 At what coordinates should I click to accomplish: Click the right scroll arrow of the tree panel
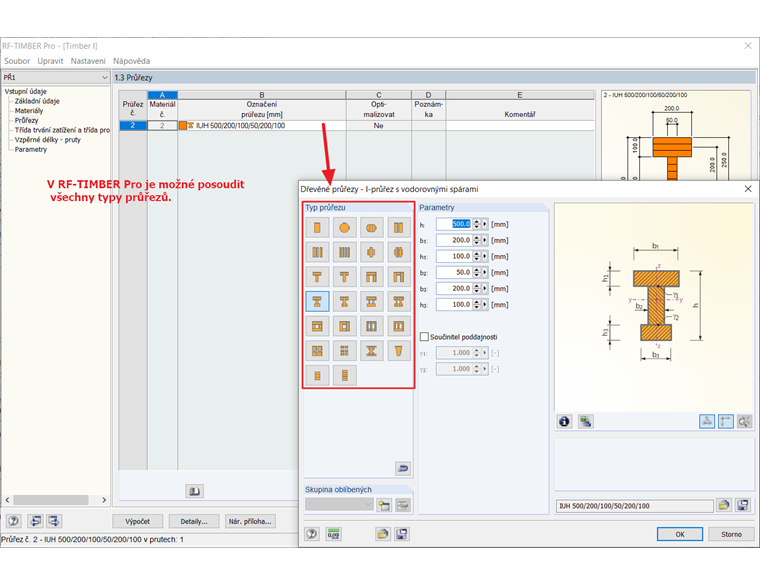coord(104,500)
